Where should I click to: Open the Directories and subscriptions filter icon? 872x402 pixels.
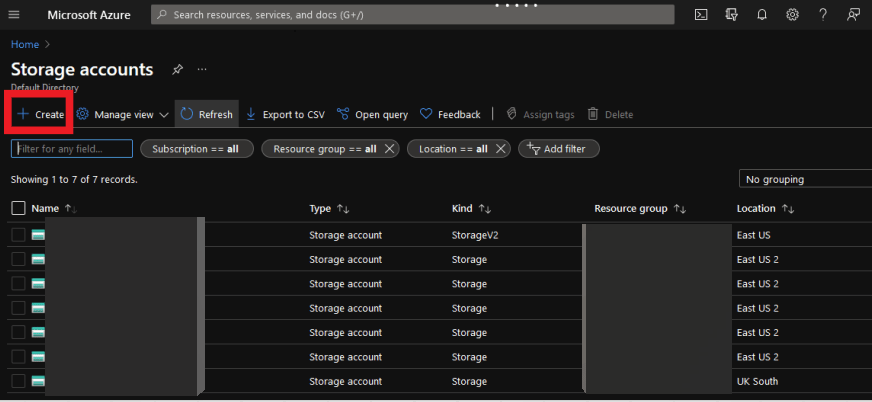pyautogui.click(x=732, y=15)
